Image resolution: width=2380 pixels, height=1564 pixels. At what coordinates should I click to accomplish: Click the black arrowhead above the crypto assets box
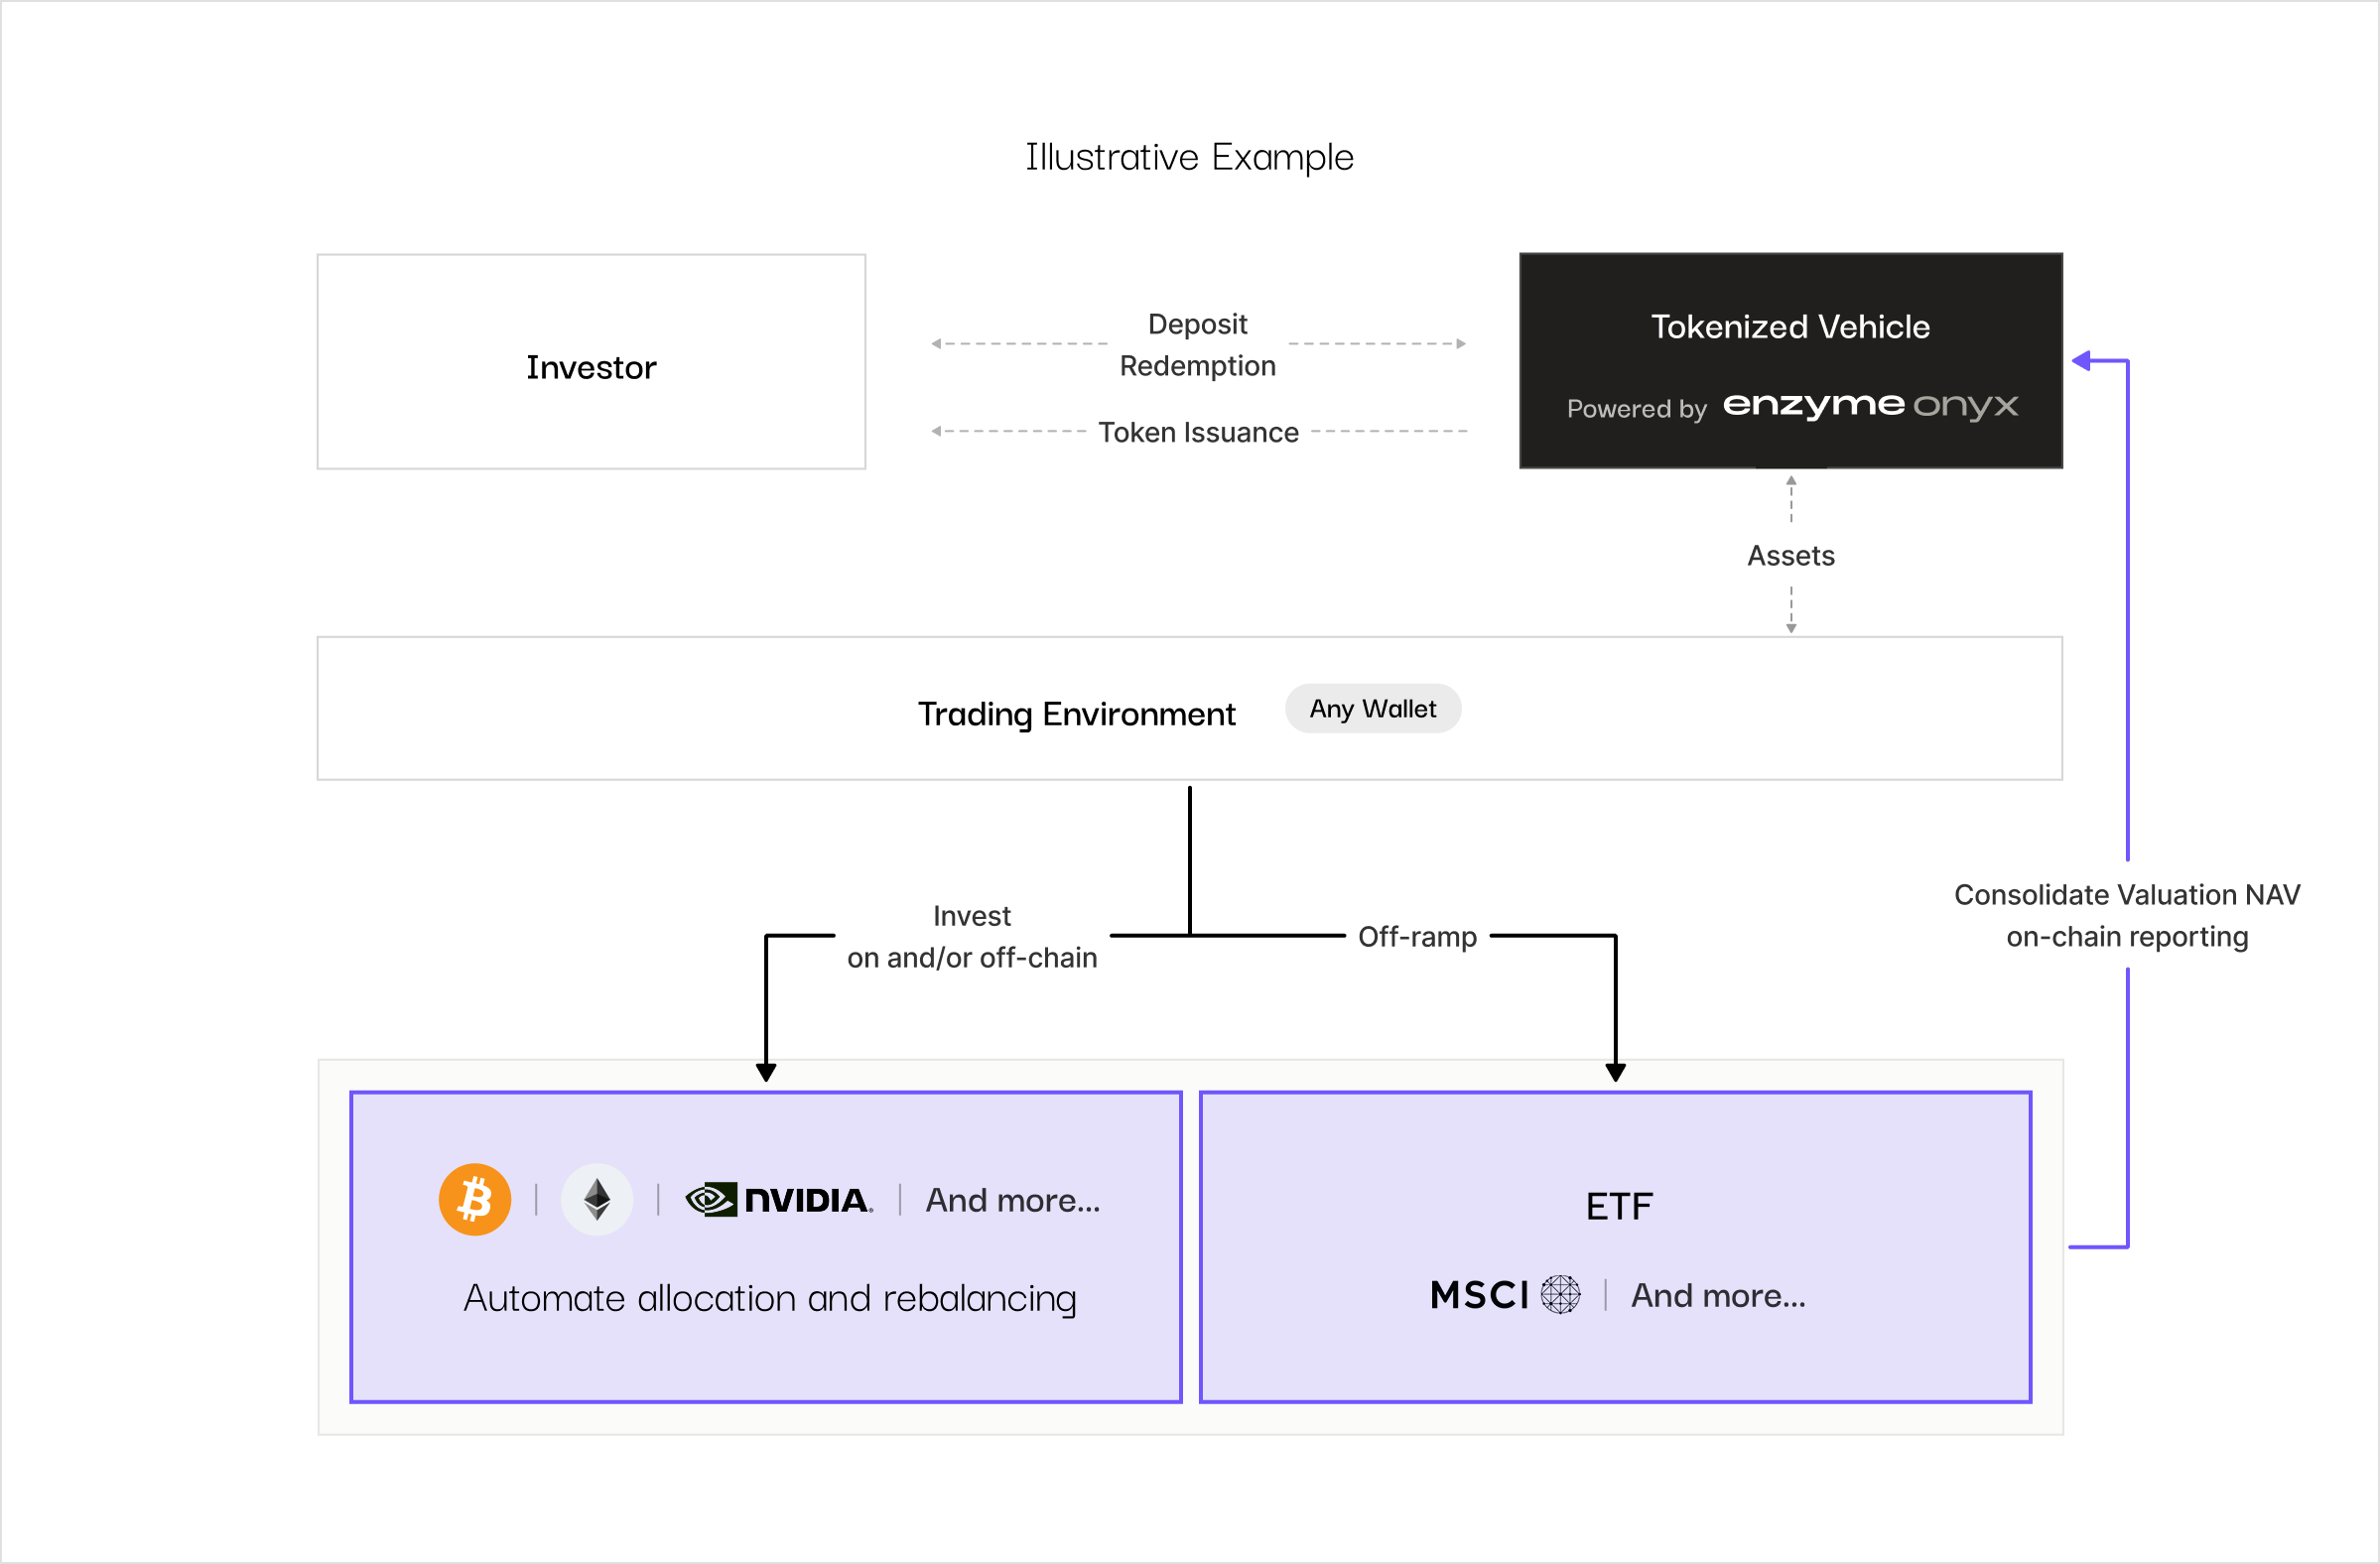[x=766, y=1072]
